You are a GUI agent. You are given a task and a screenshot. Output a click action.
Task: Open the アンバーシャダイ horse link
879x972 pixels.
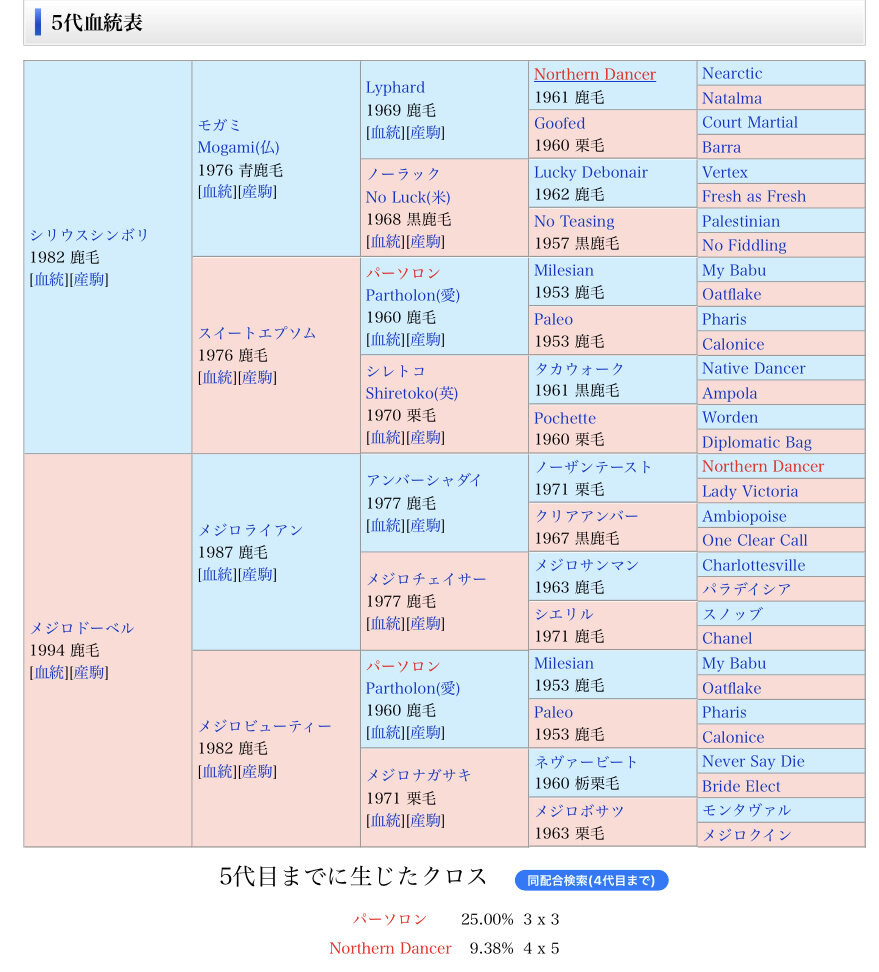(x=423, y=479)
